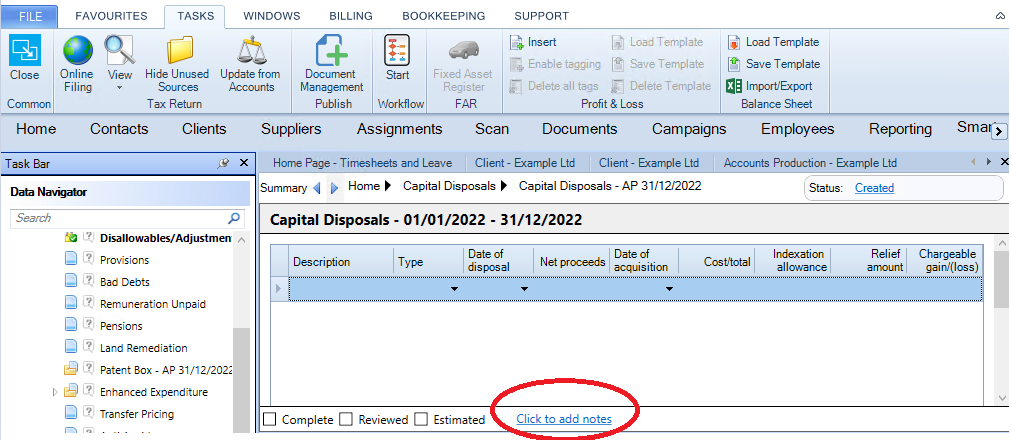Click Save Template in Balance Sheet group

(x=774, y=64)
